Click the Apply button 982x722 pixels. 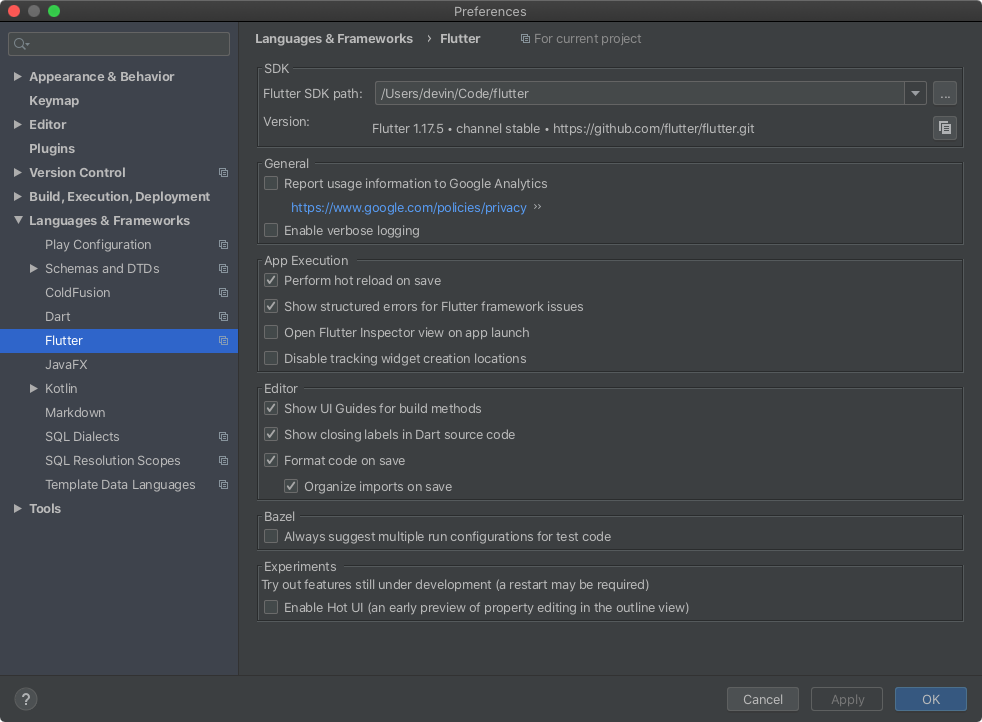tap(846, 699)
